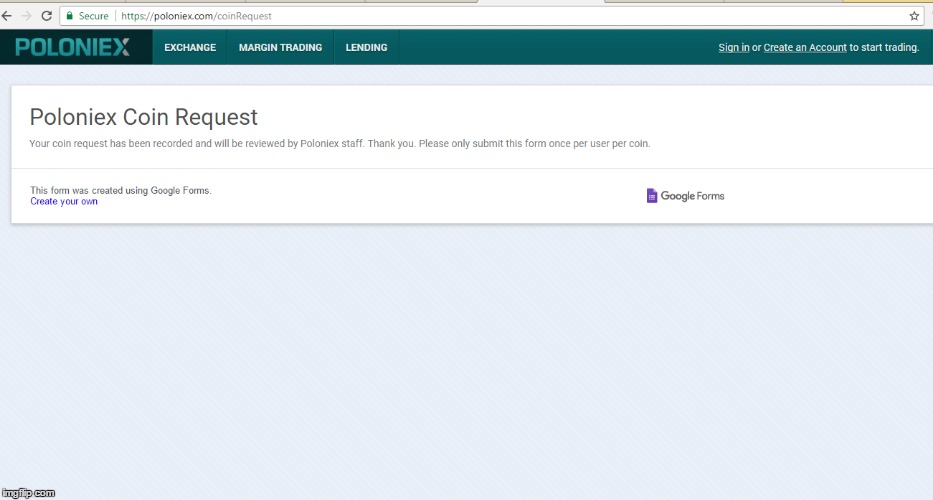
Task: Click the Sign in link
Action: pyautogui.click(x=734, y=48)
